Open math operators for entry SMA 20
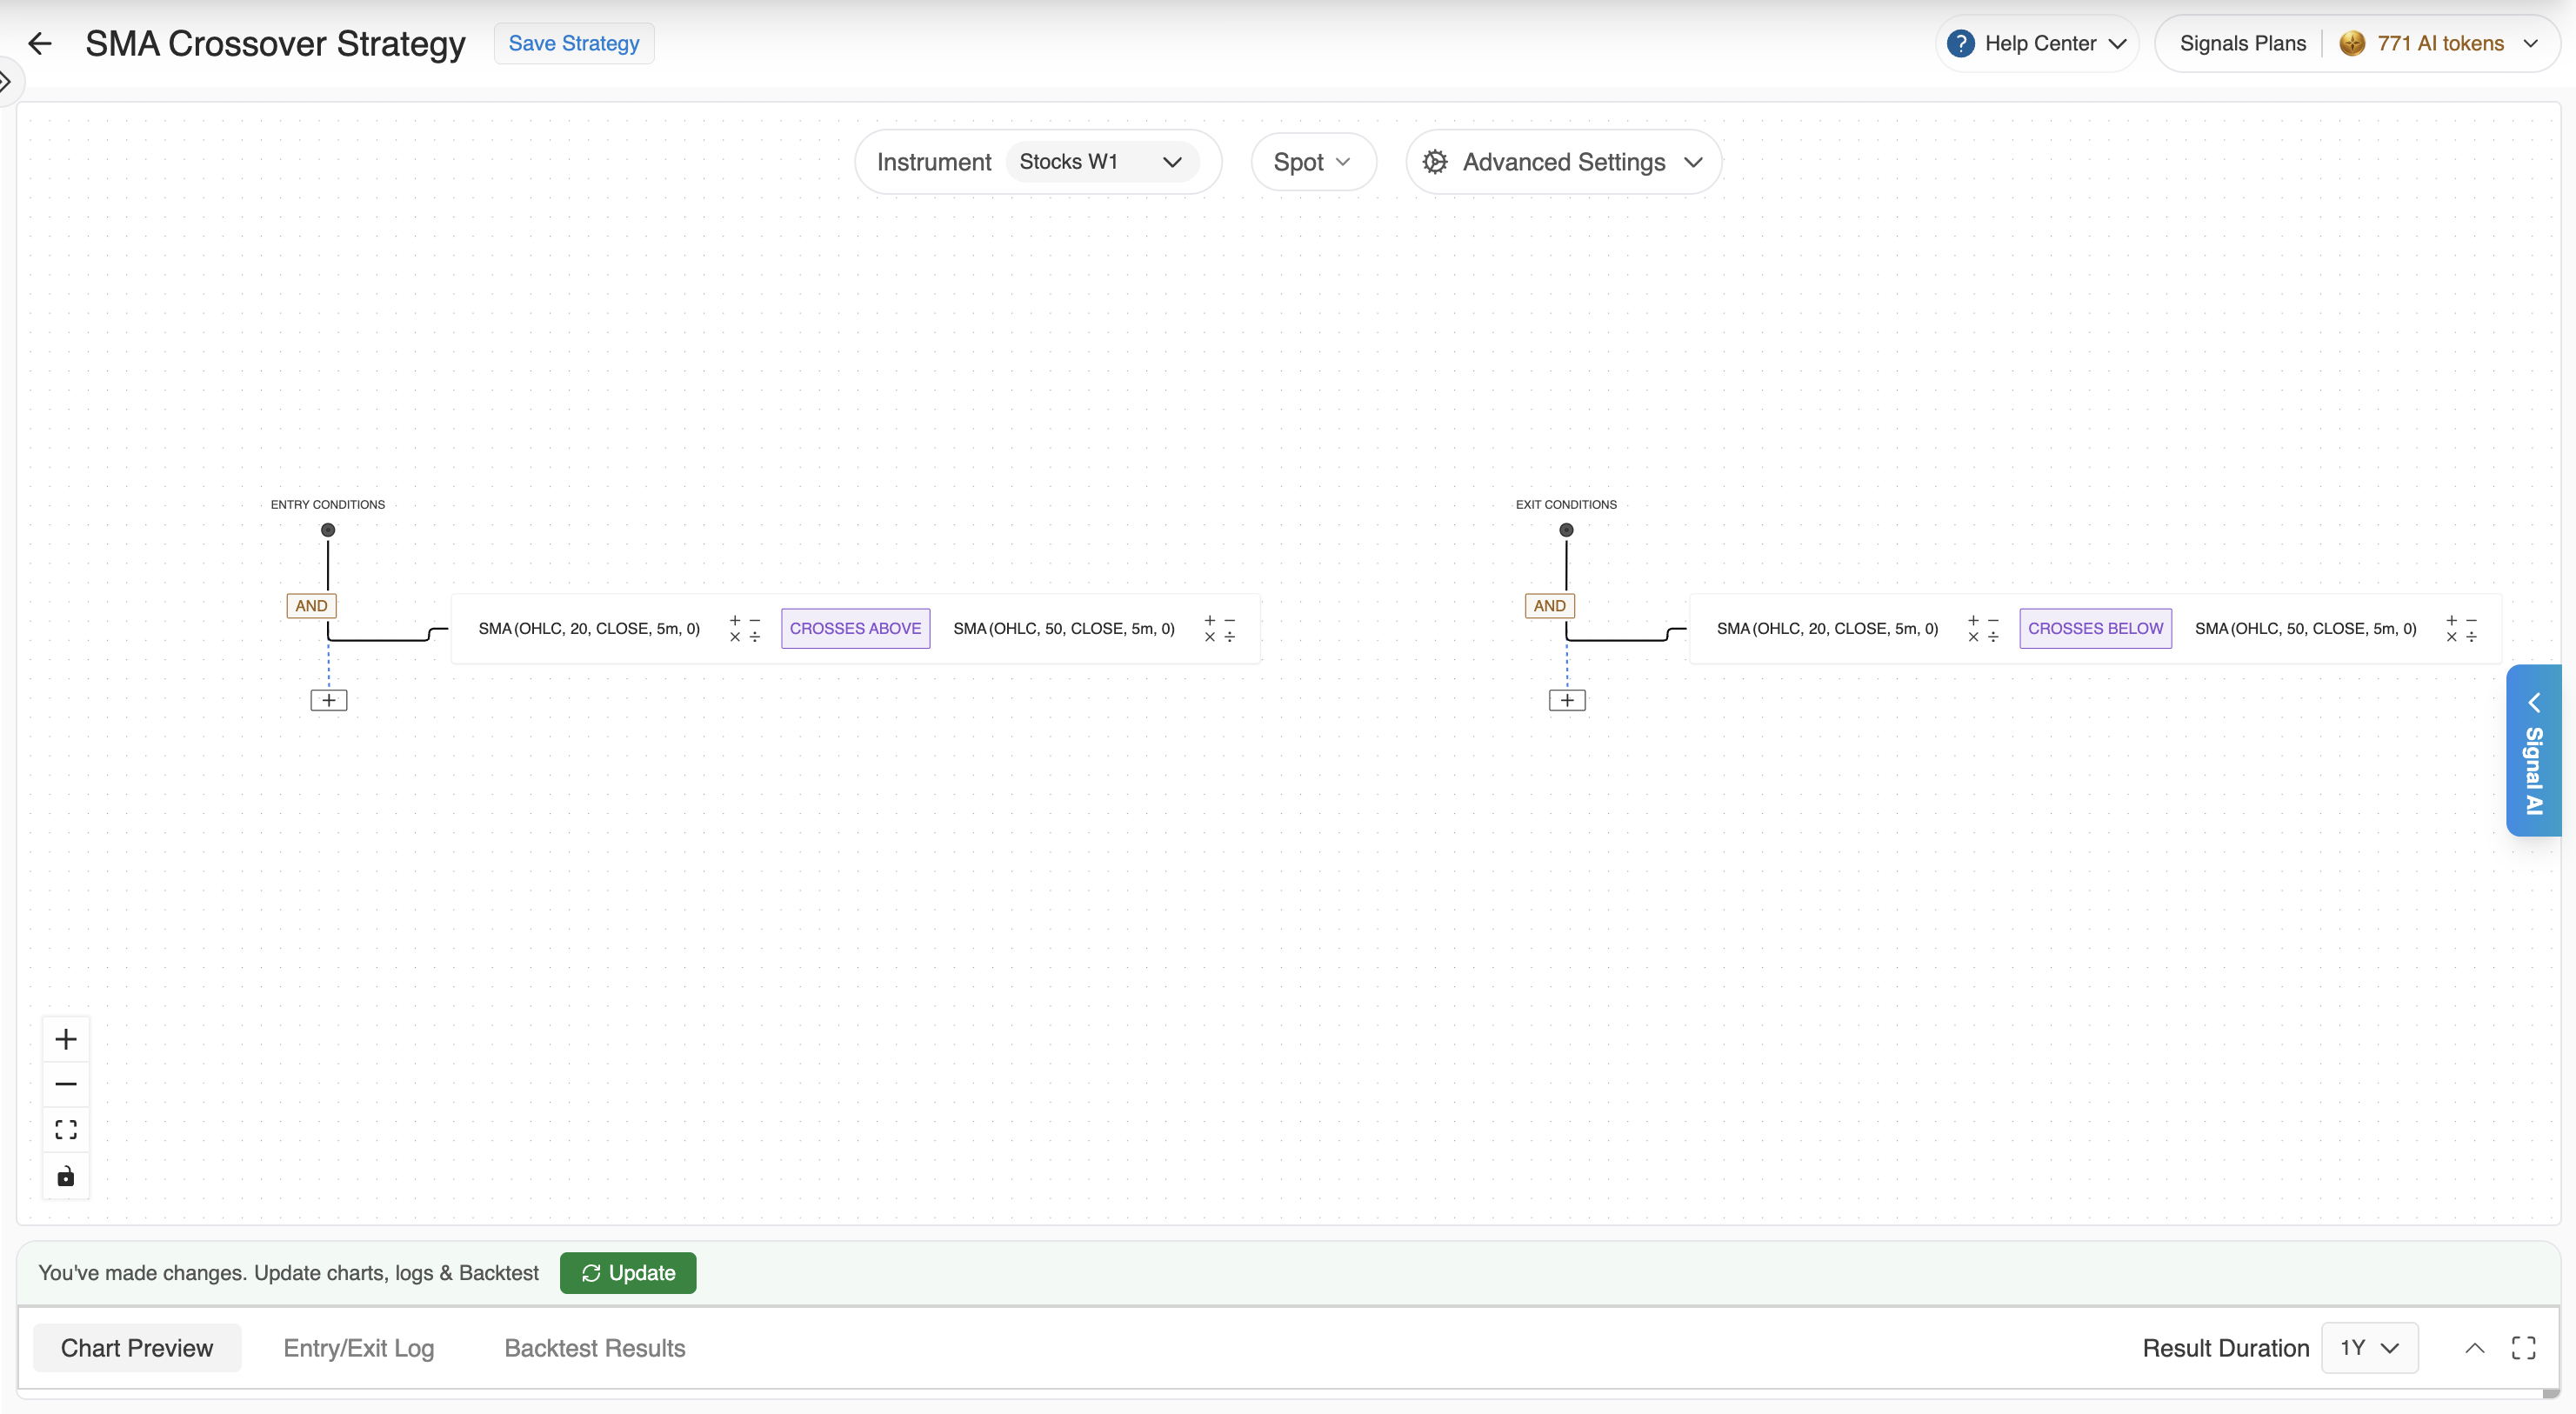 pos(744,629)
